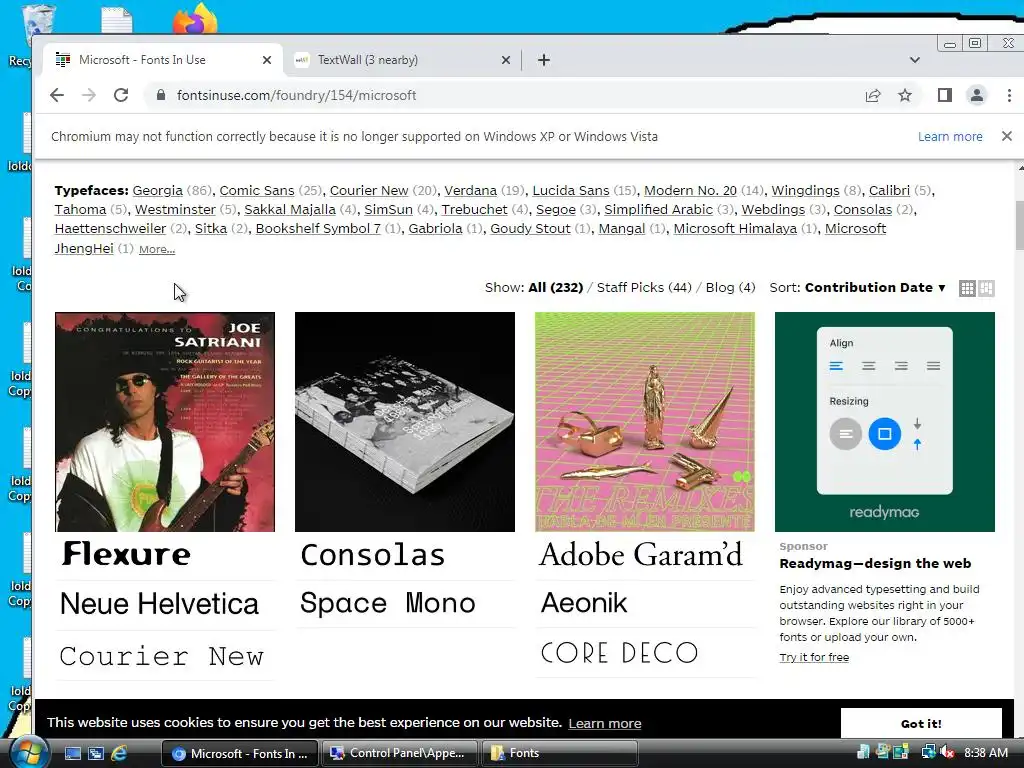Open the Courier New font sample
1024x768 pixels.
[161, 656]
